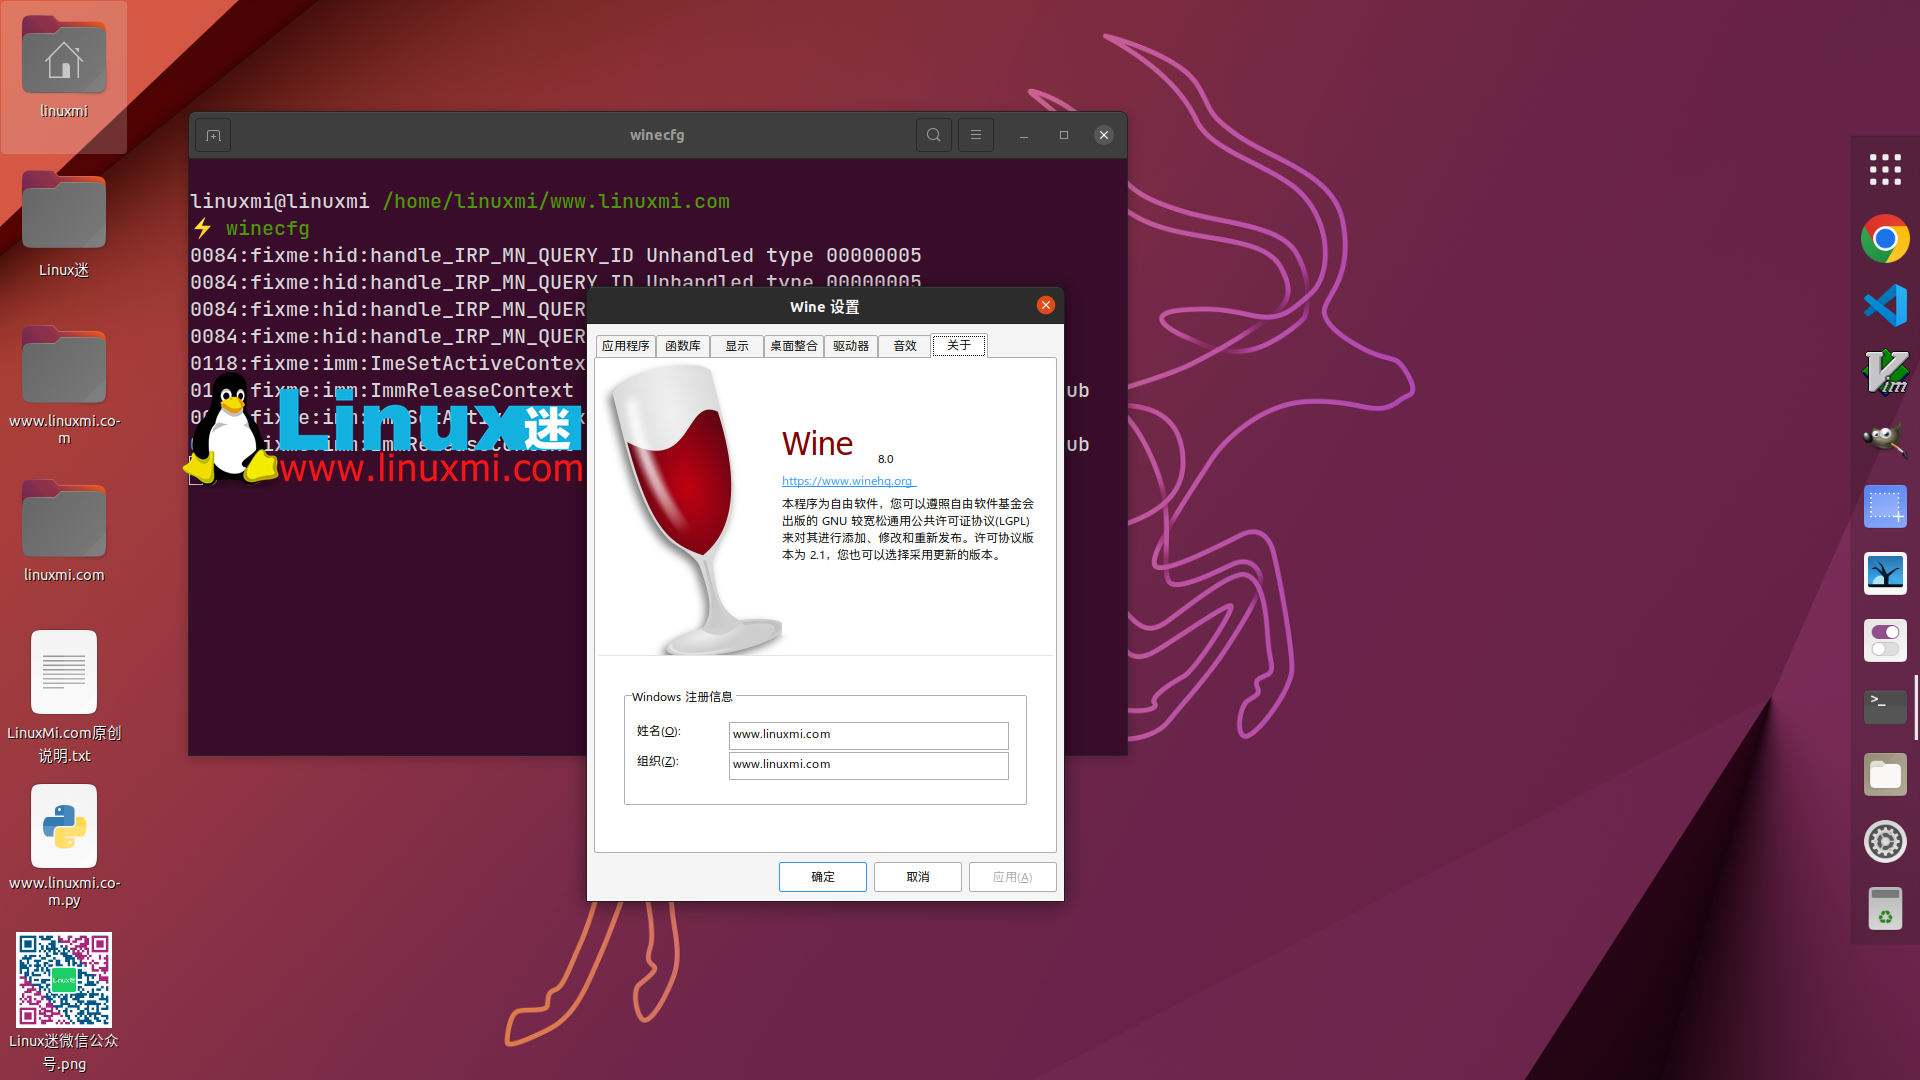Open the Linux迷微信公众号.png QR image
Screen dimensions: 1920x1080
tap(64, 980)
